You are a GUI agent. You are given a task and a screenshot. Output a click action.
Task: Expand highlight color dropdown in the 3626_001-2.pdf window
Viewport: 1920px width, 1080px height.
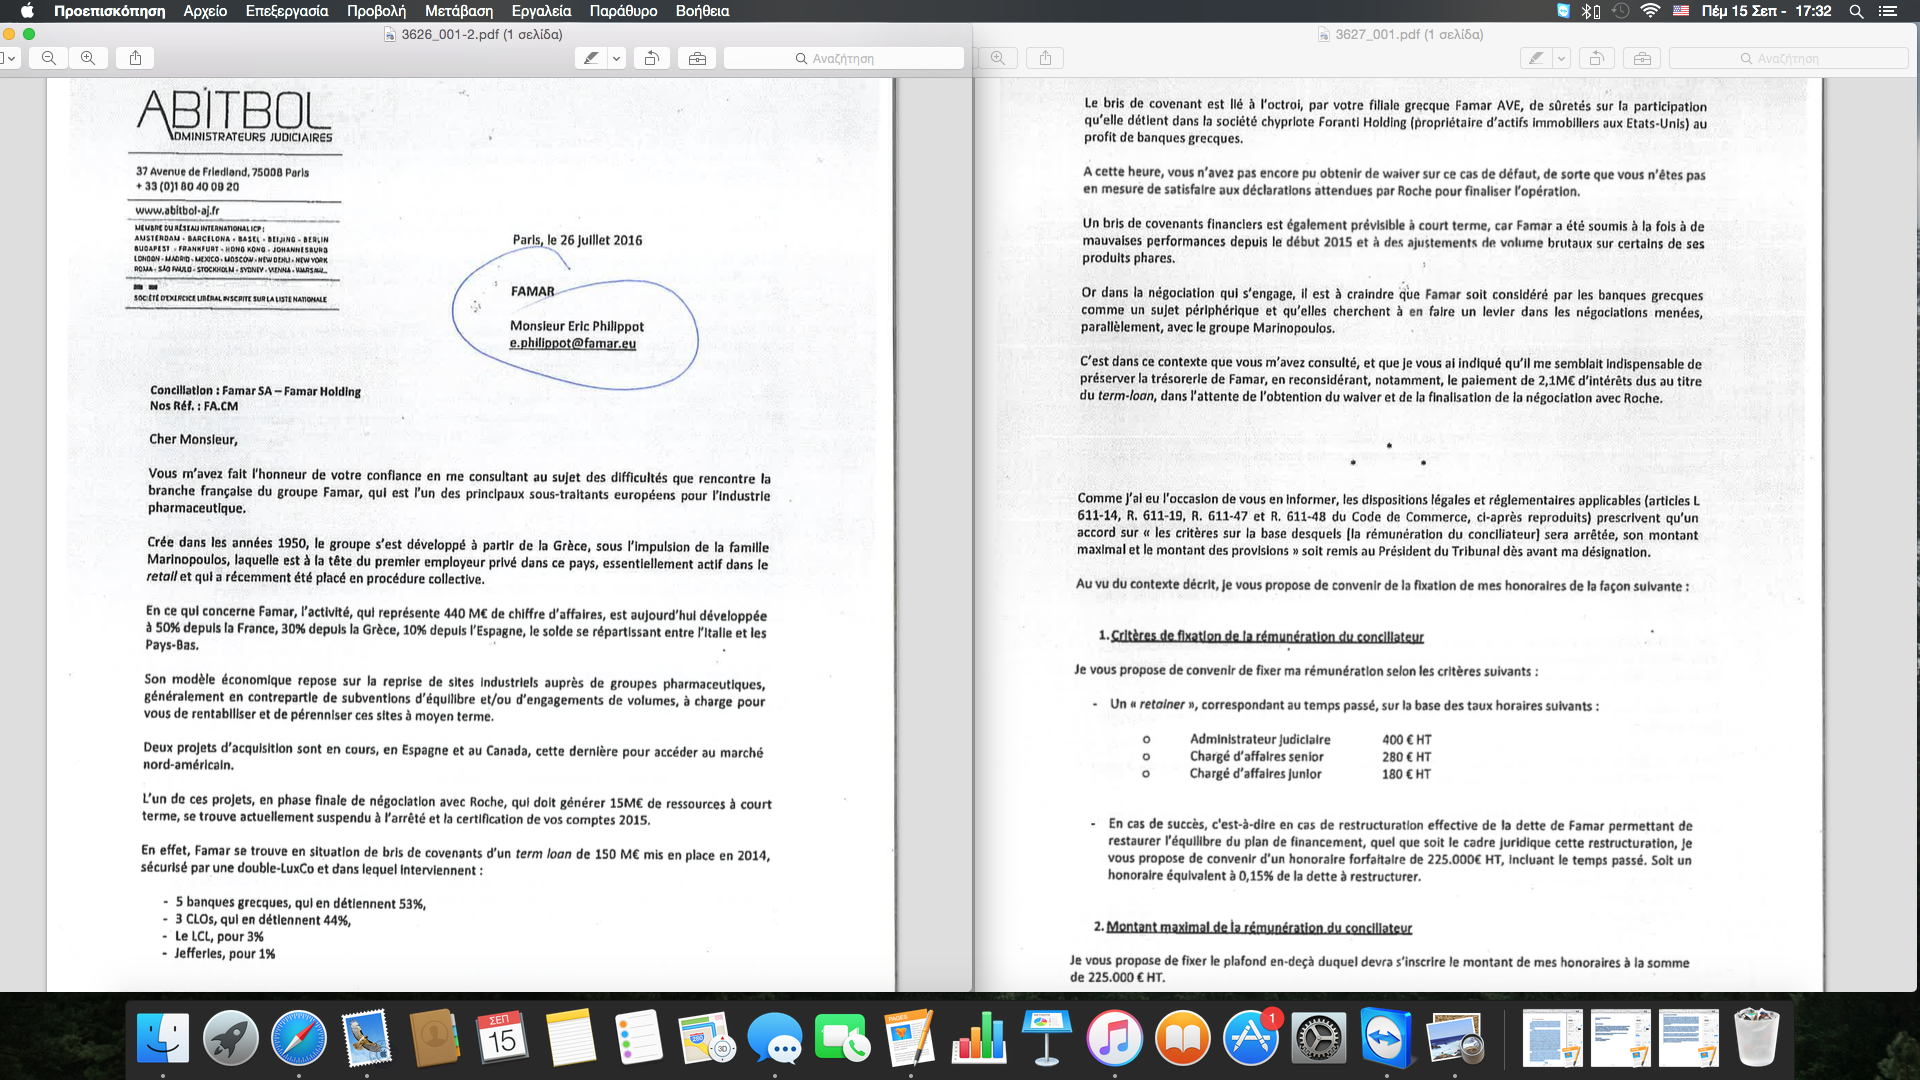coord(616,58)
